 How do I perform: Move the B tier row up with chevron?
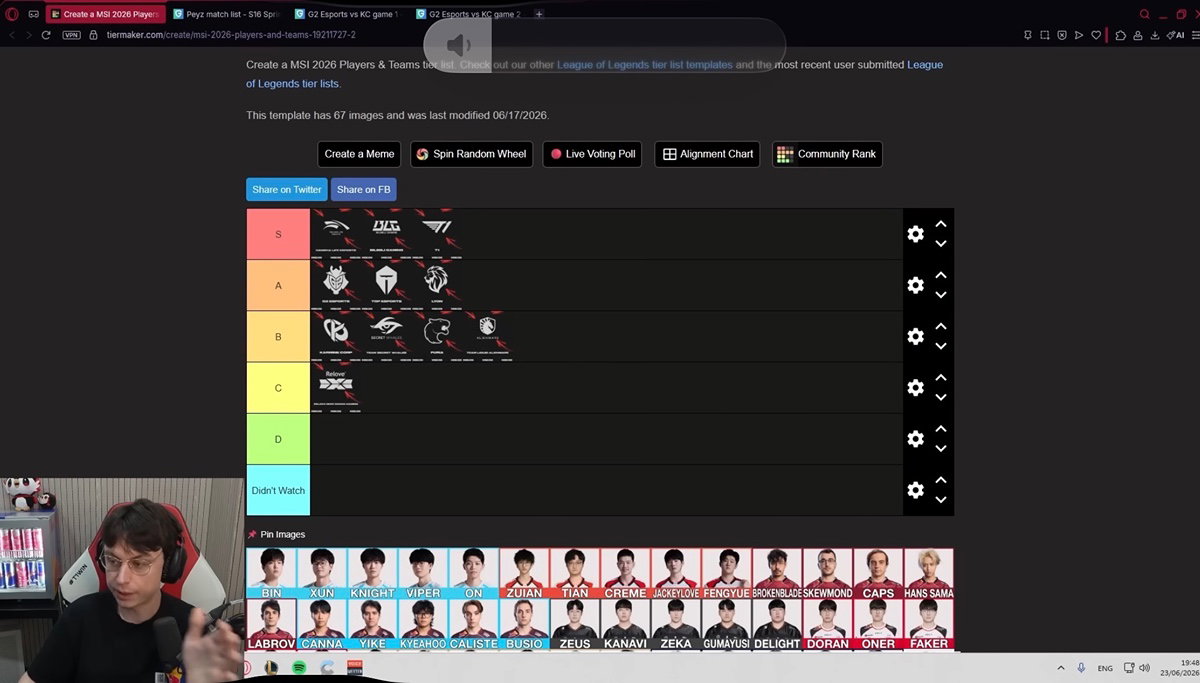click(940, 327)
